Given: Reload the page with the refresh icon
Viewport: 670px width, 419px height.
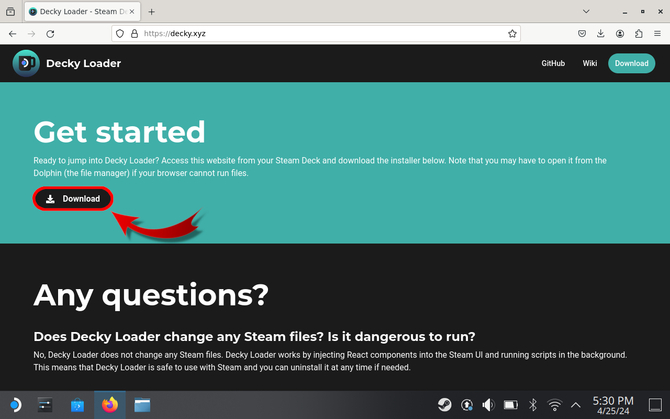Looking at the screenshot, I should pos(50,33).
